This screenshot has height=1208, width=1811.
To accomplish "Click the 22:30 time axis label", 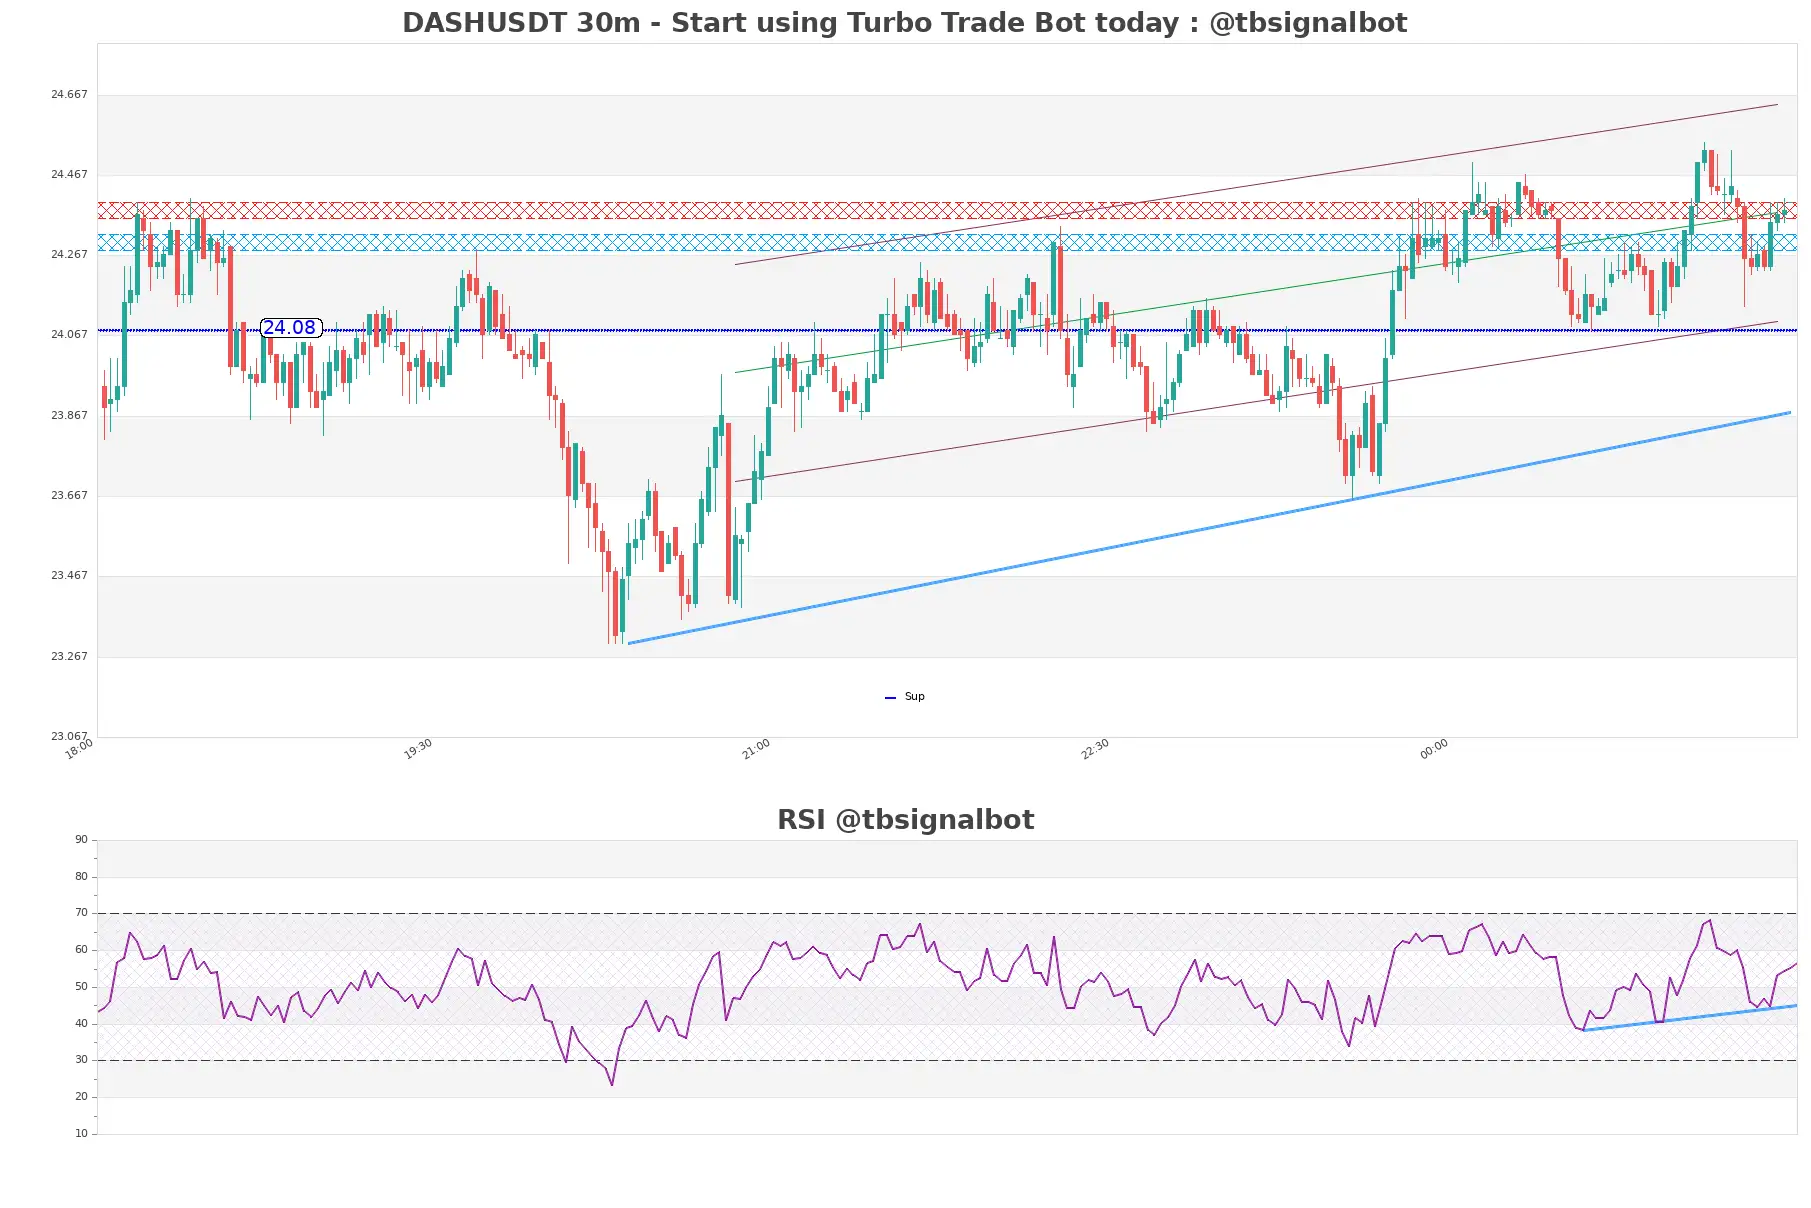I will coord(1095,749).
